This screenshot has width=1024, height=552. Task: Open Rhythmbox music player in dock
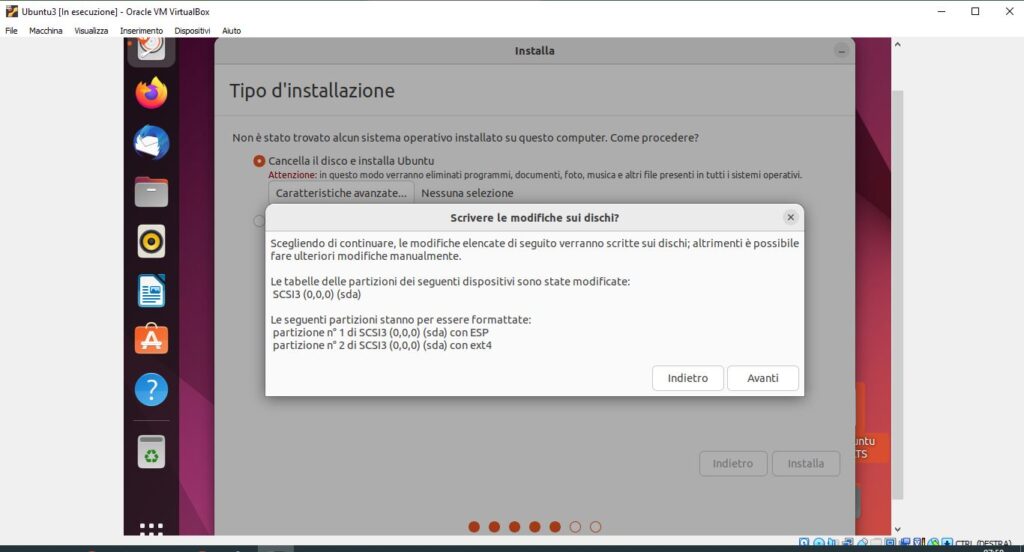pos(151,242)
